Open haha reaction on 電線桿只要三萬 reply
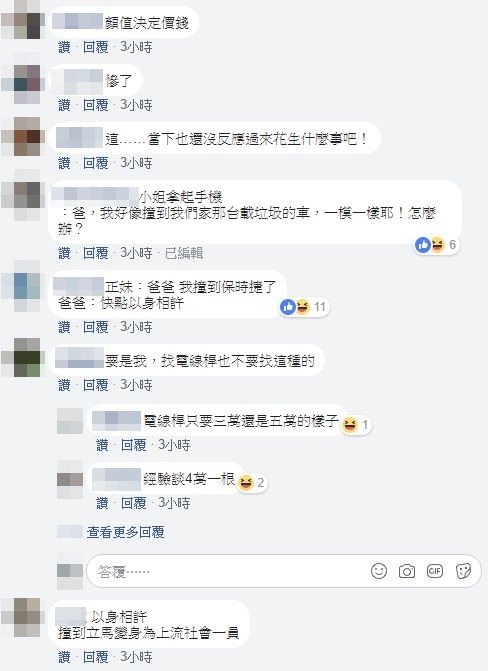Screen dimensions: 488x671 coord(356,425)
